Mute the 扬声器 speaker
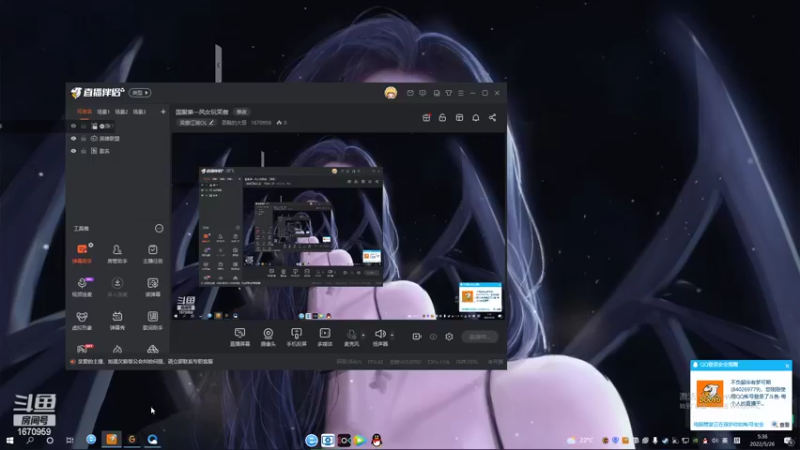 380,337
